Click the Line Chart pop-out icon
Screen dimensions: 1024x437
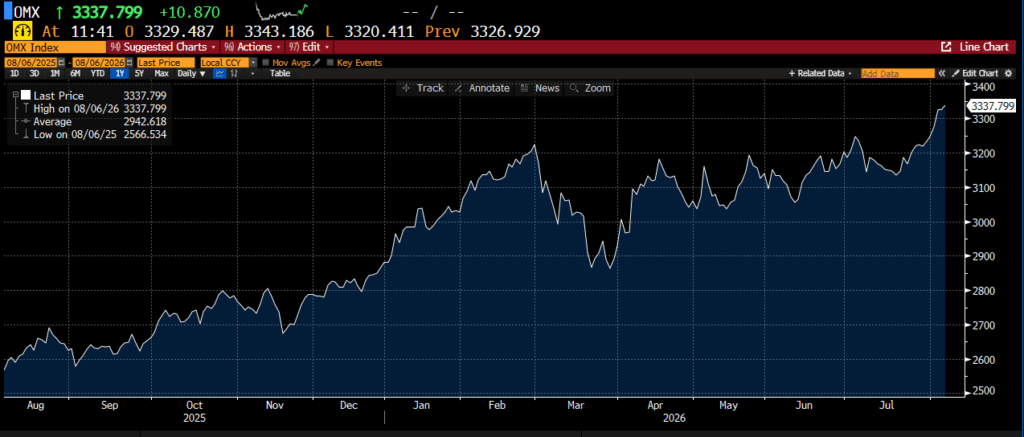(946, 47)
